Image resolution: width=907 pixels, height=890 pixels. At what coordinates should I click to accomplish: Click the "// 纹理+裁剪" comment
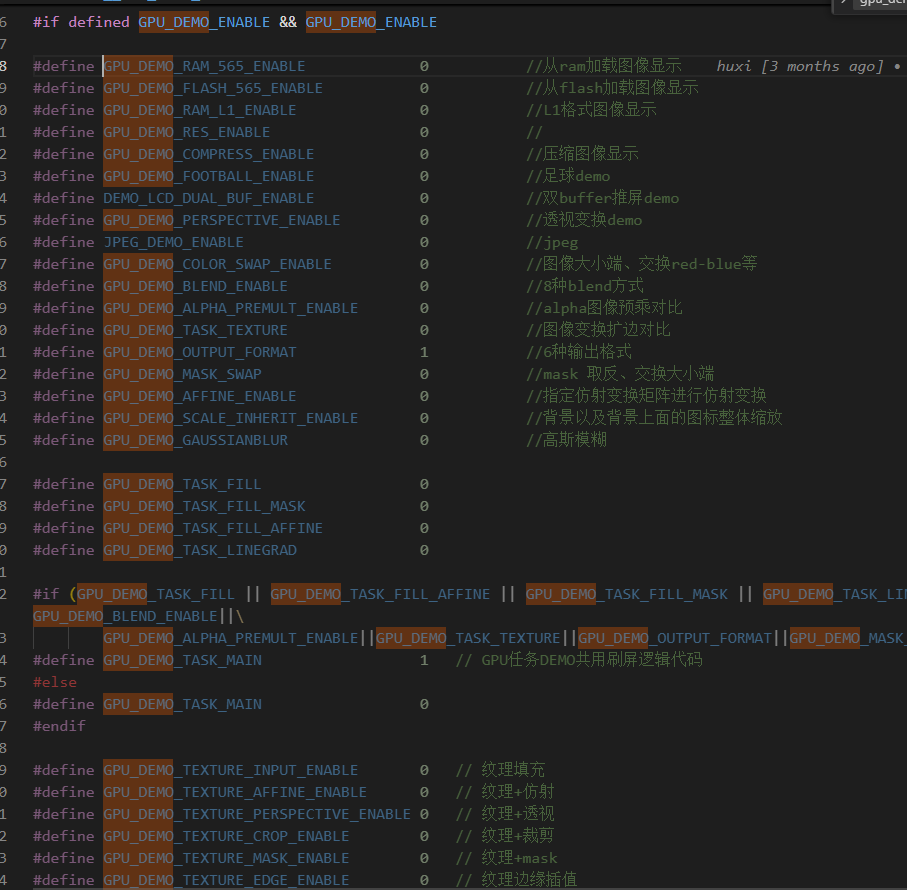[505, 836]
